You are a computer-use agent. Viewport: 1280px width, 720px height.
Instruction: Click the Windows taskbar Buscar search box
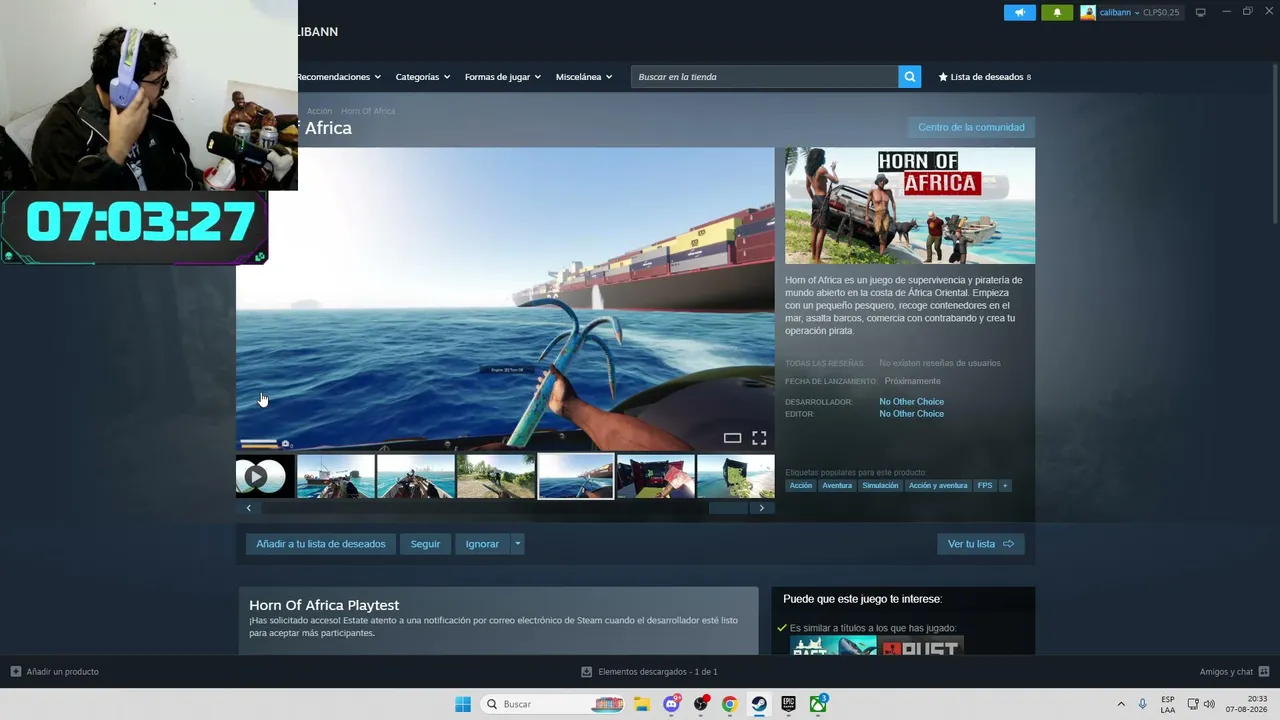click(x=551, y=704)
